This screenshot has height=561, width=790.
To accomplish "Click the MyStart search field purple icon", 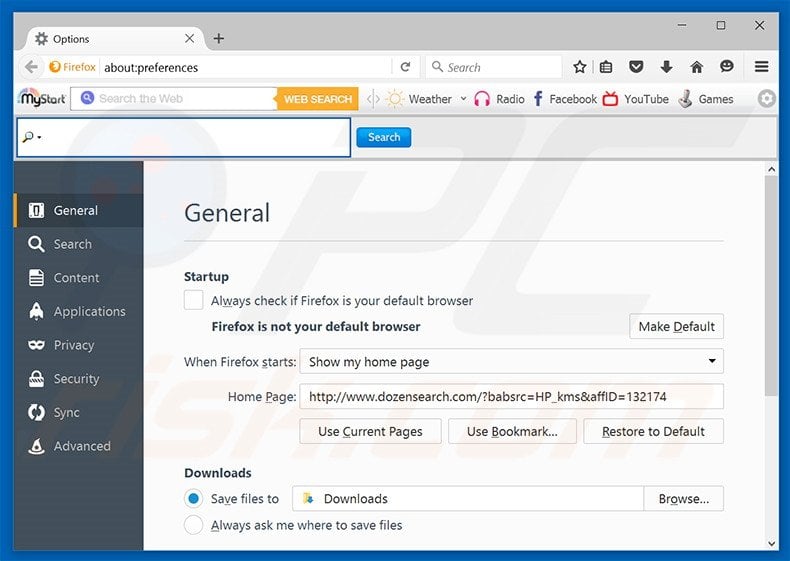I will coord(87,98).
